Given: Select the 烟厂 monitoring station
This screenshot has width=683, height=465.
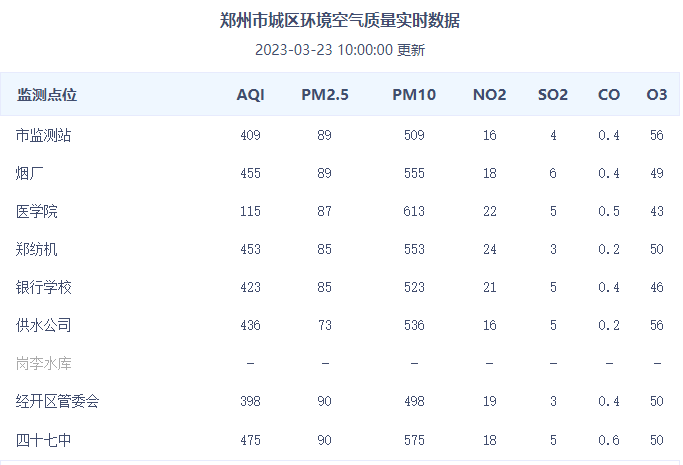Looking at the screenshot, I should [x=30, y=173].
